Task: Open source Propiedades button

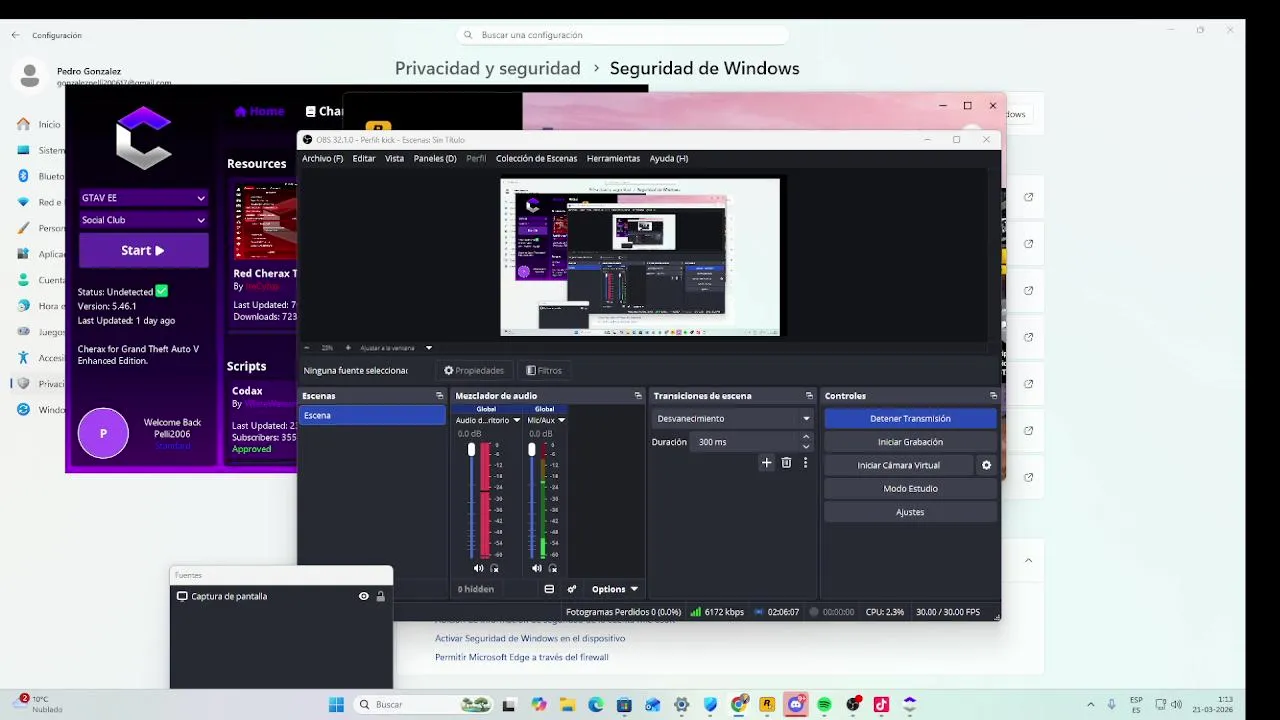Action: pos(474,370)
